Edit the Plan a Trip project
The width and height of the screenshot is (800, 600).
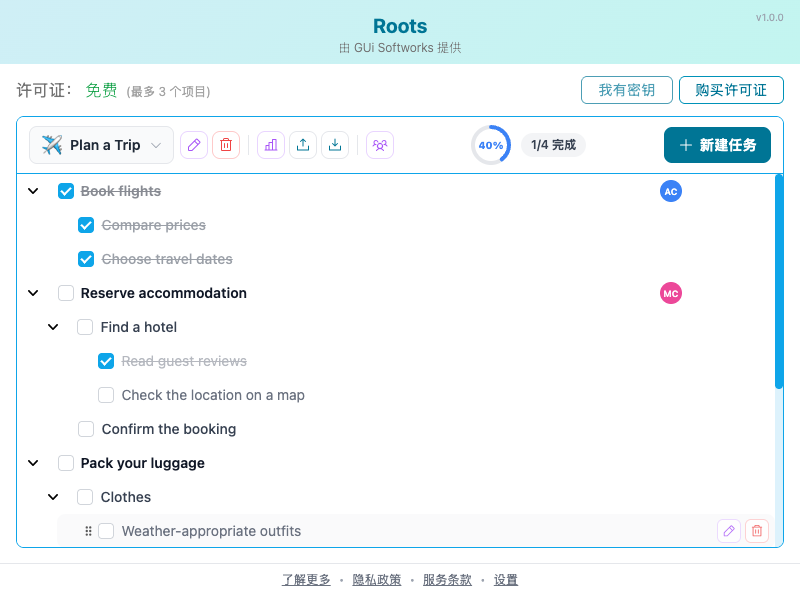click(x=194, y=145)
